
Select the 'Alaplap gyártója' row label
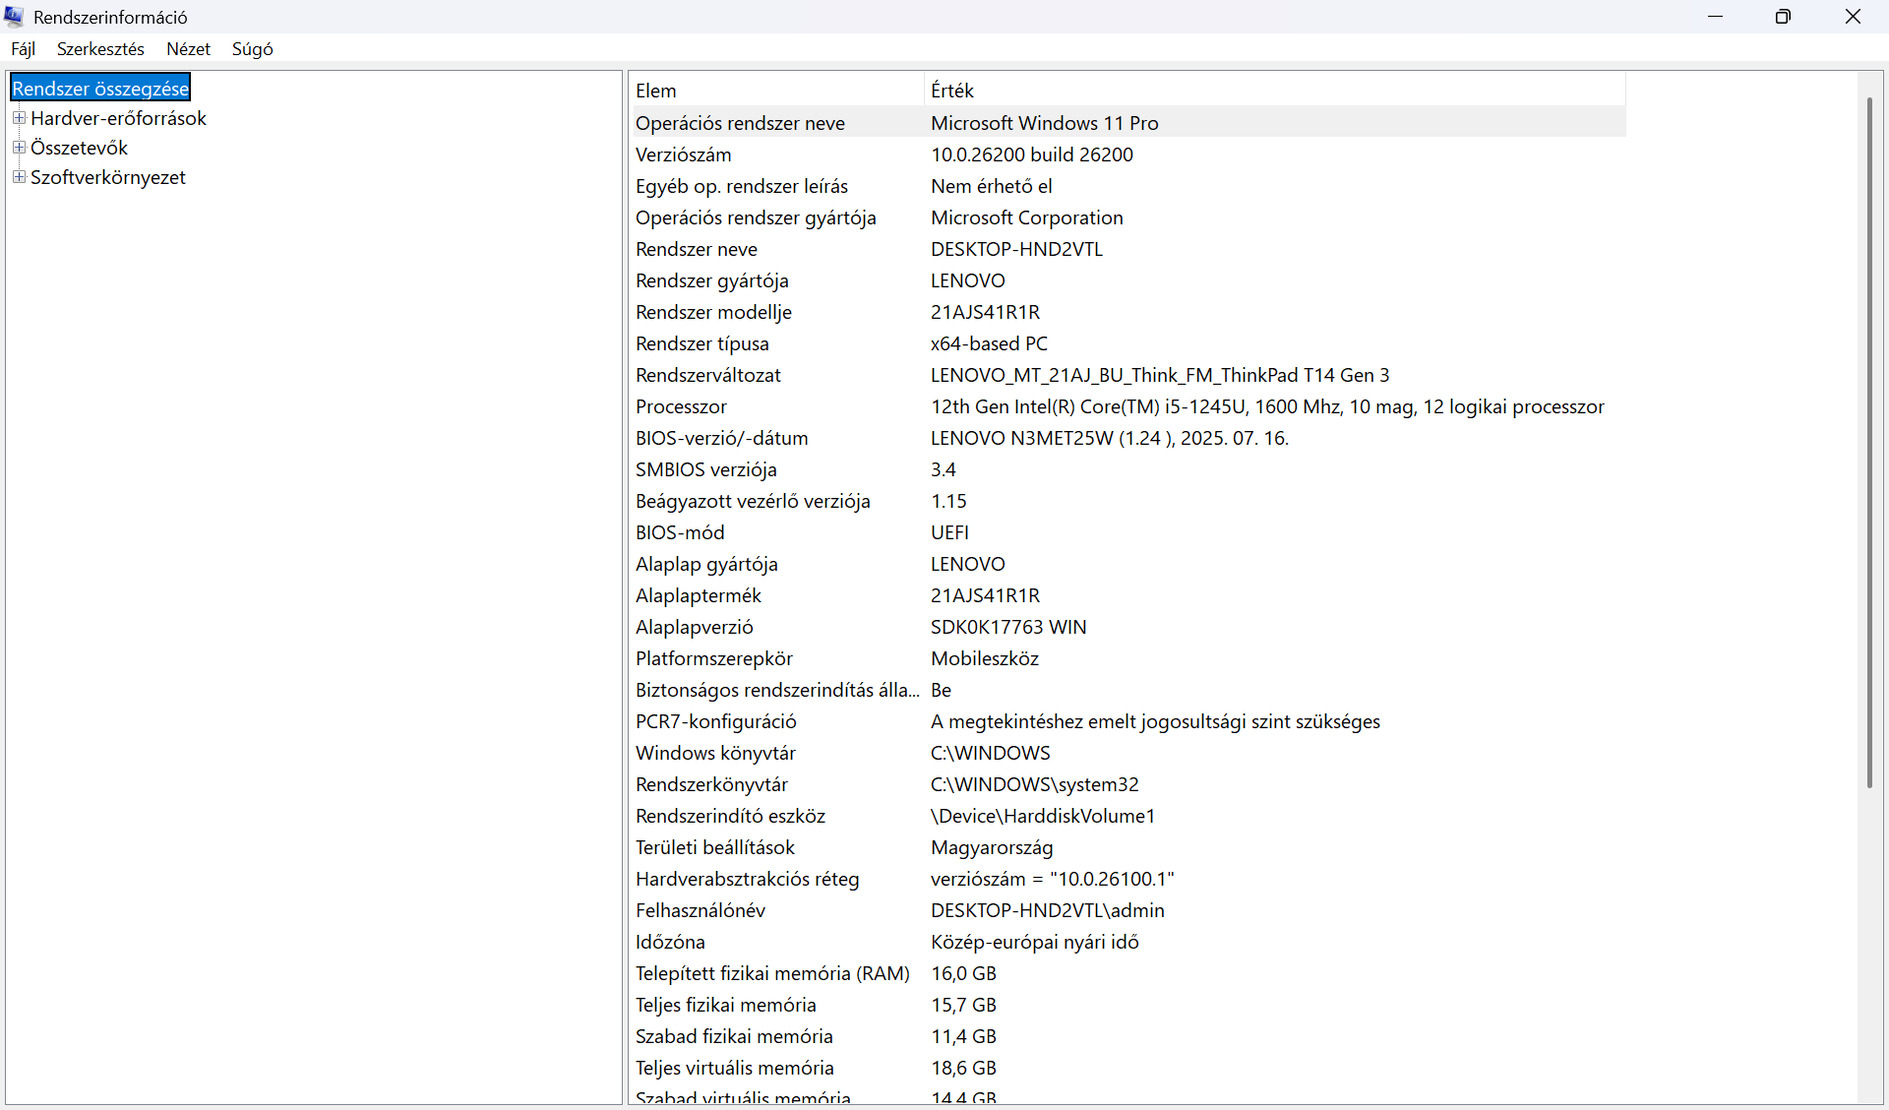pyautogui.click(x=707, y=564)
